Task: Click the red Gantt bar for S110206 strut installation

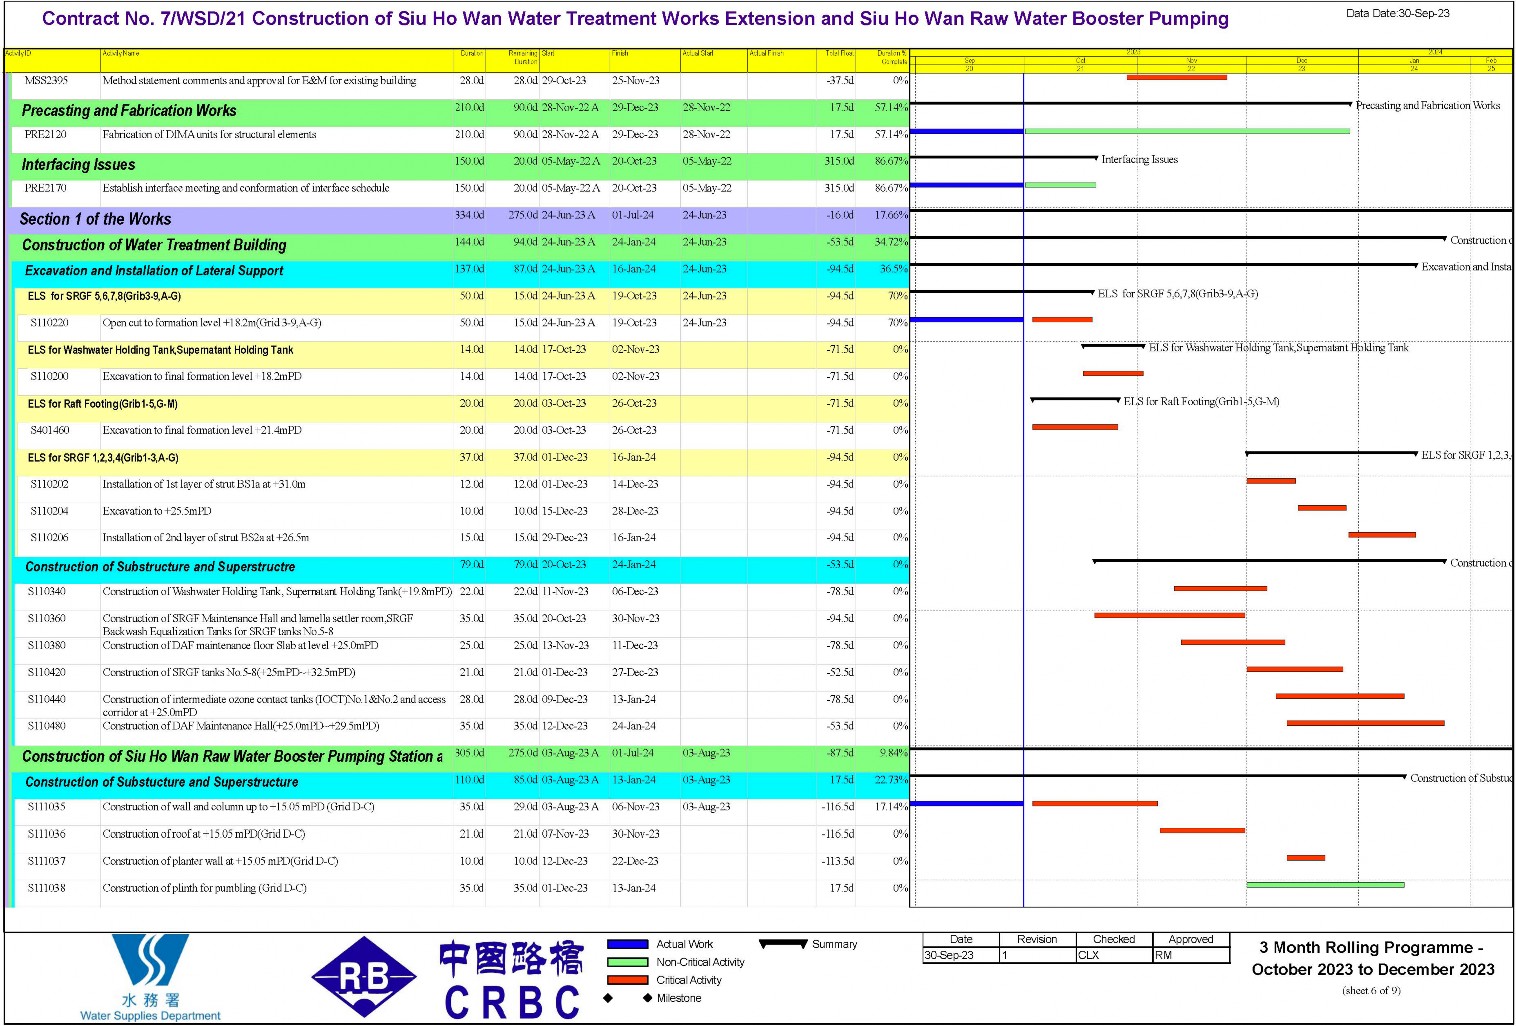Action: coord(1382,535)
